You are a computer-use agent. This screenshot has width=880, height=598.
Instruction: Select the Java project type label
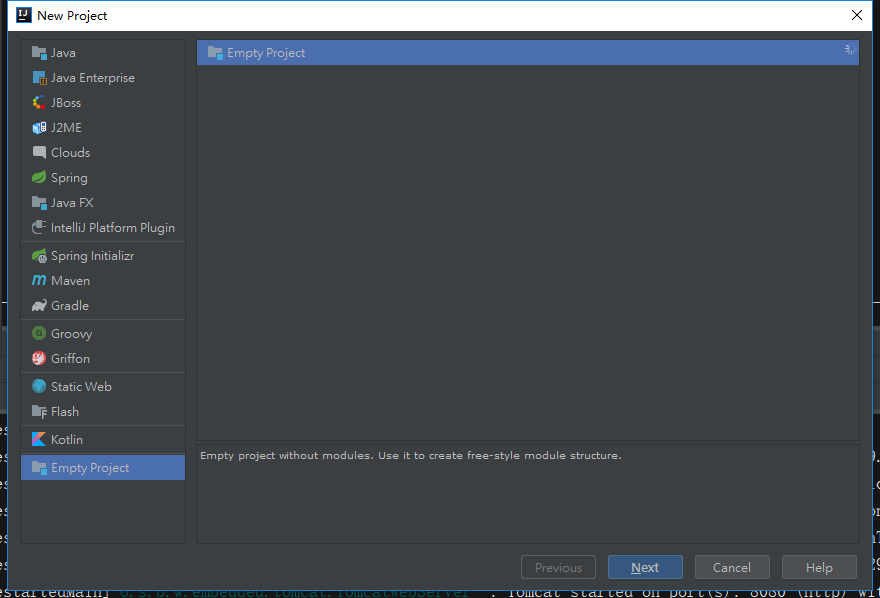click(x=63, y=53)
